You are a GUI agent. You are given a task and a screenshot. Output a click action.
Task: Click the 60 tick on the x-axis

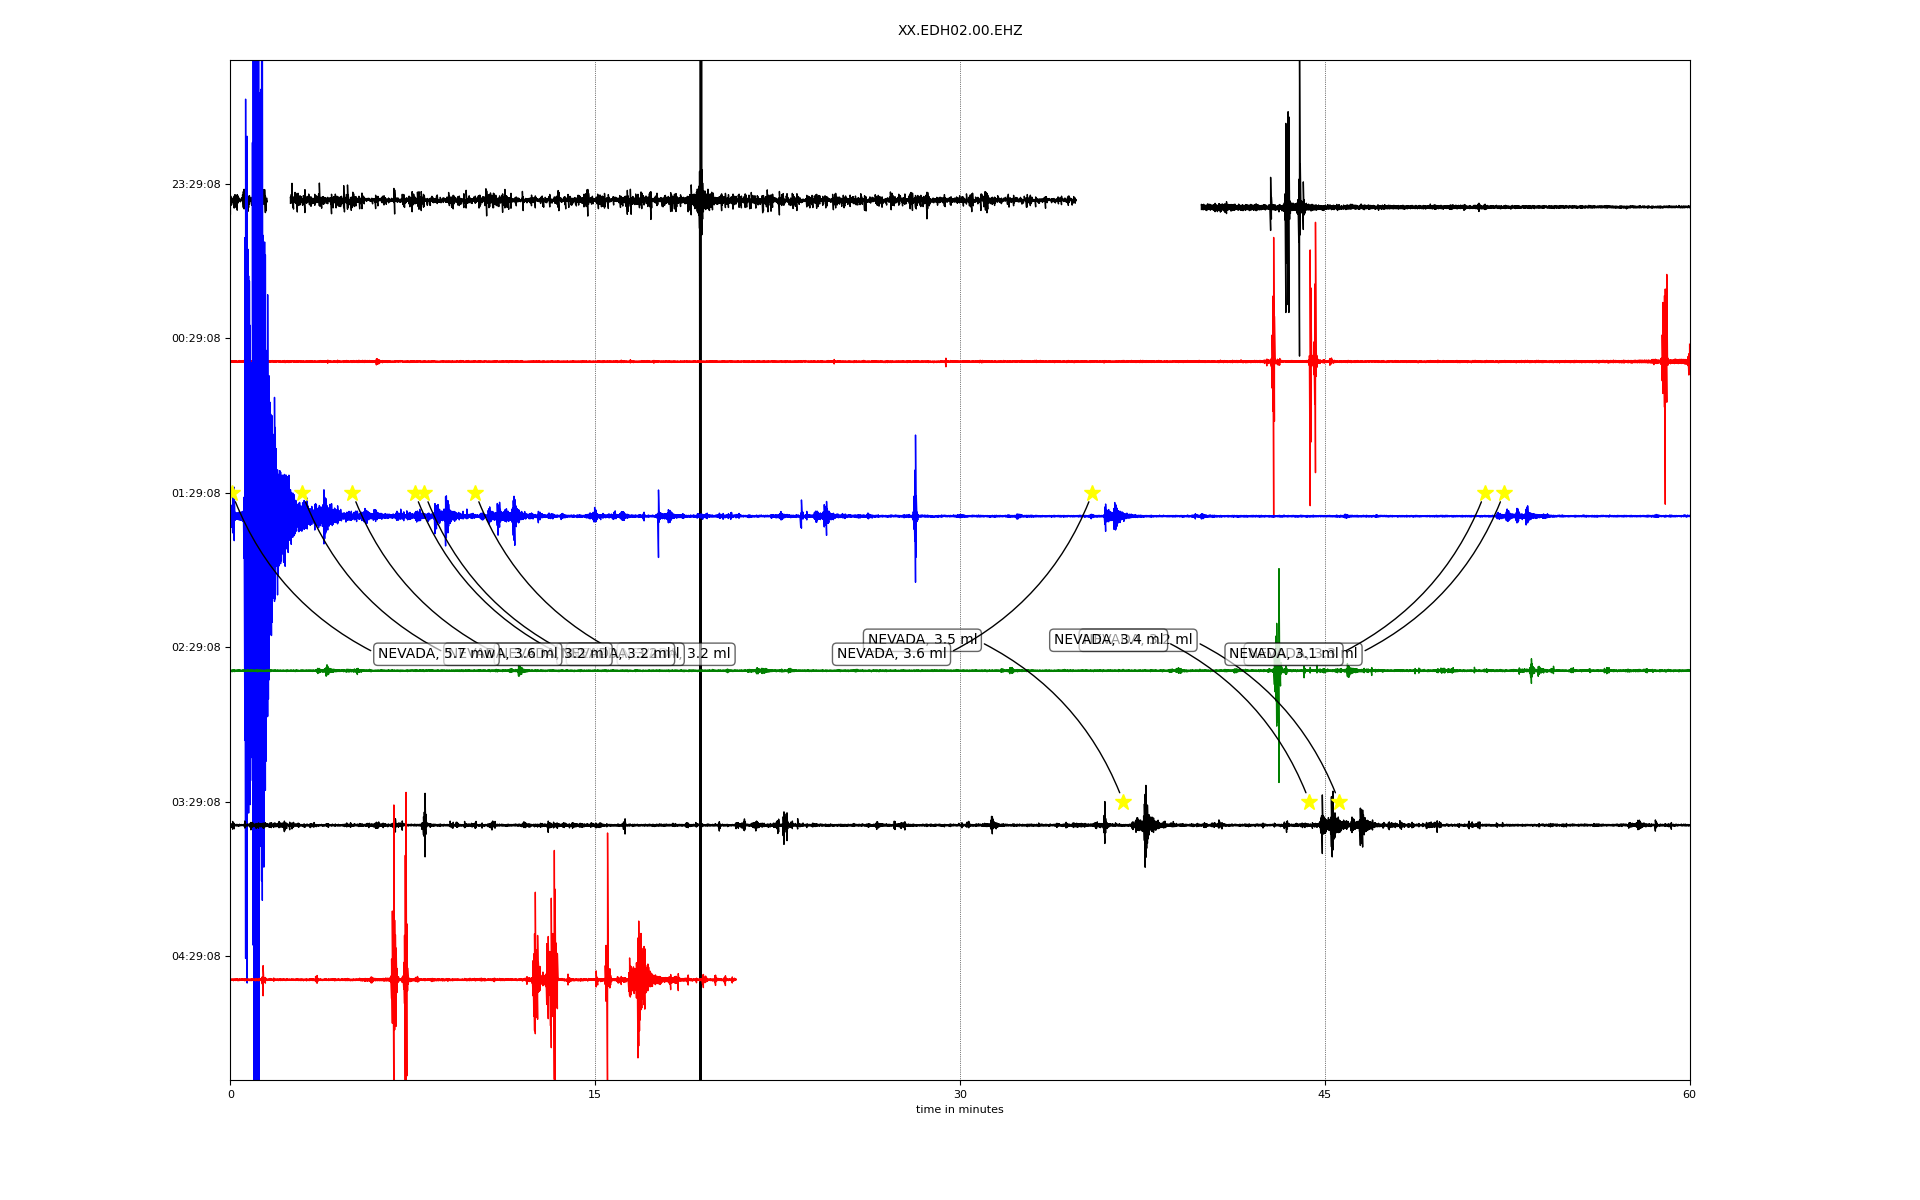(x=1689, y=1094)
